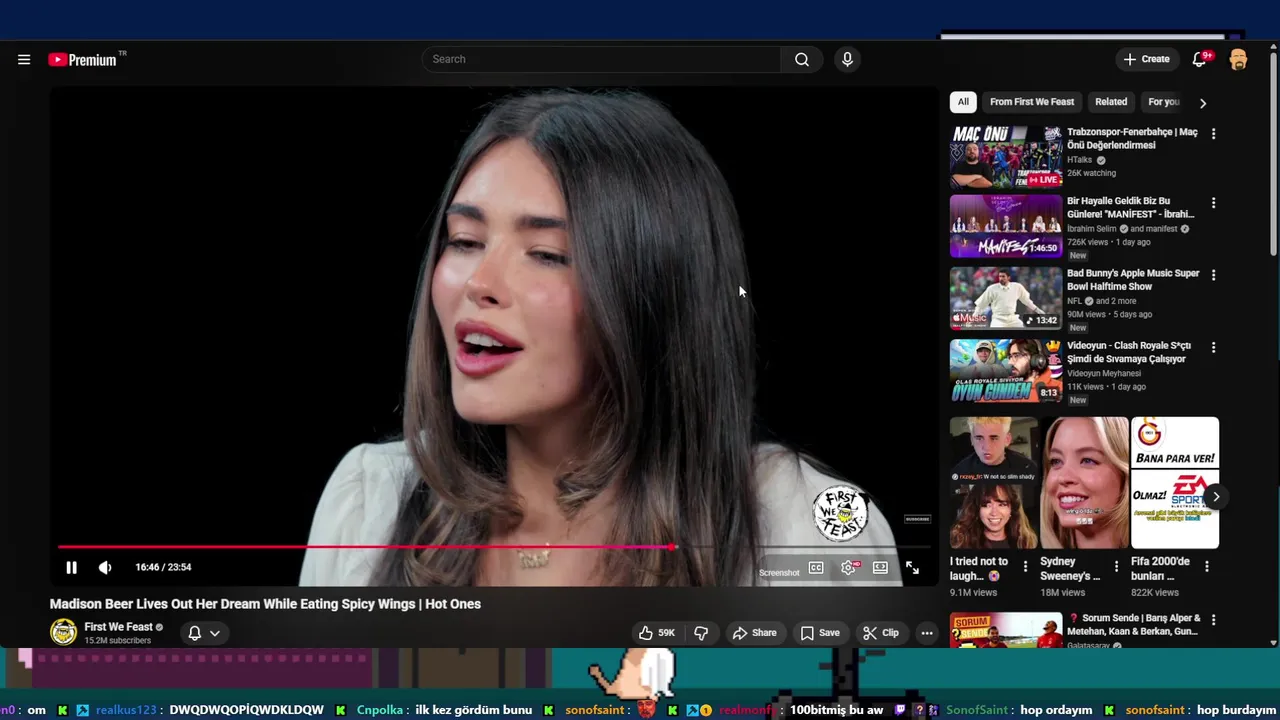Pause the video
Image resolution: width=1280 pixels, height=720 pixels.
(71, 567)
